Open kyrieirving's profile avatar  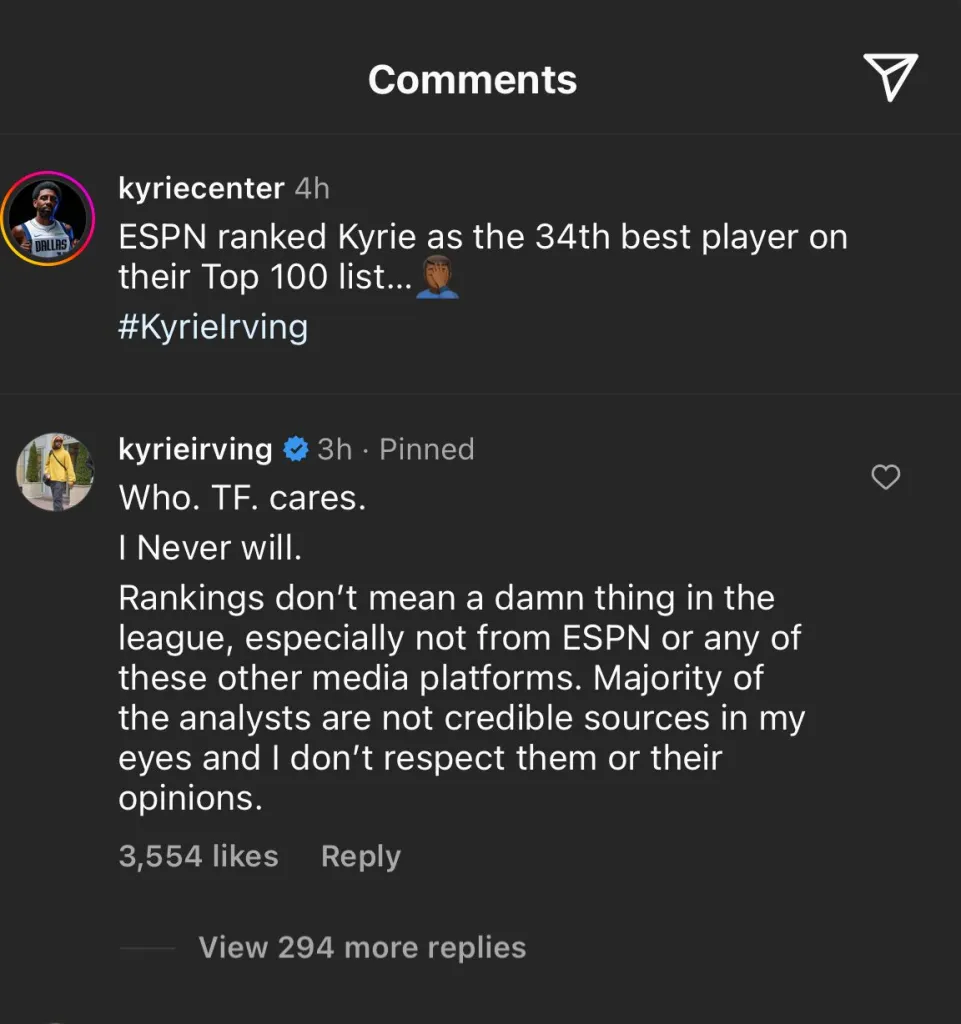[54, 472]
